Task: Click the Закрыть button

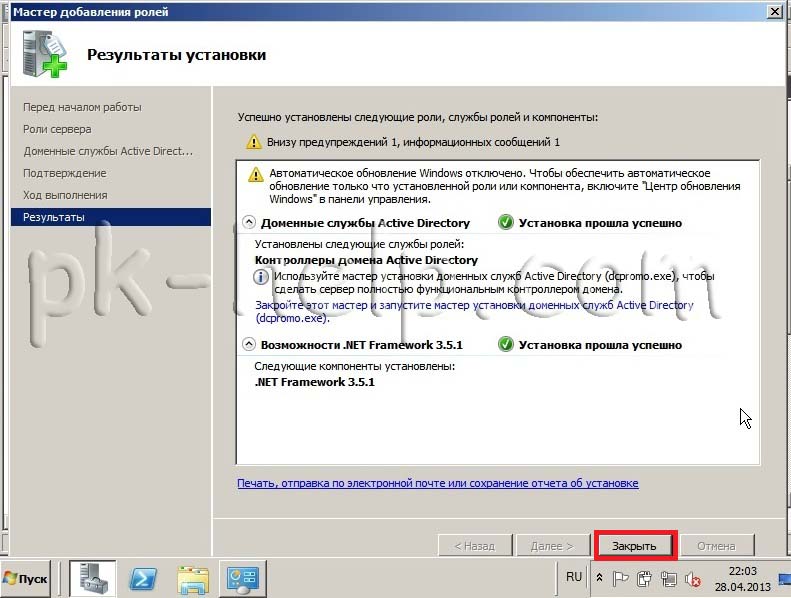Action: click(634, 546)
